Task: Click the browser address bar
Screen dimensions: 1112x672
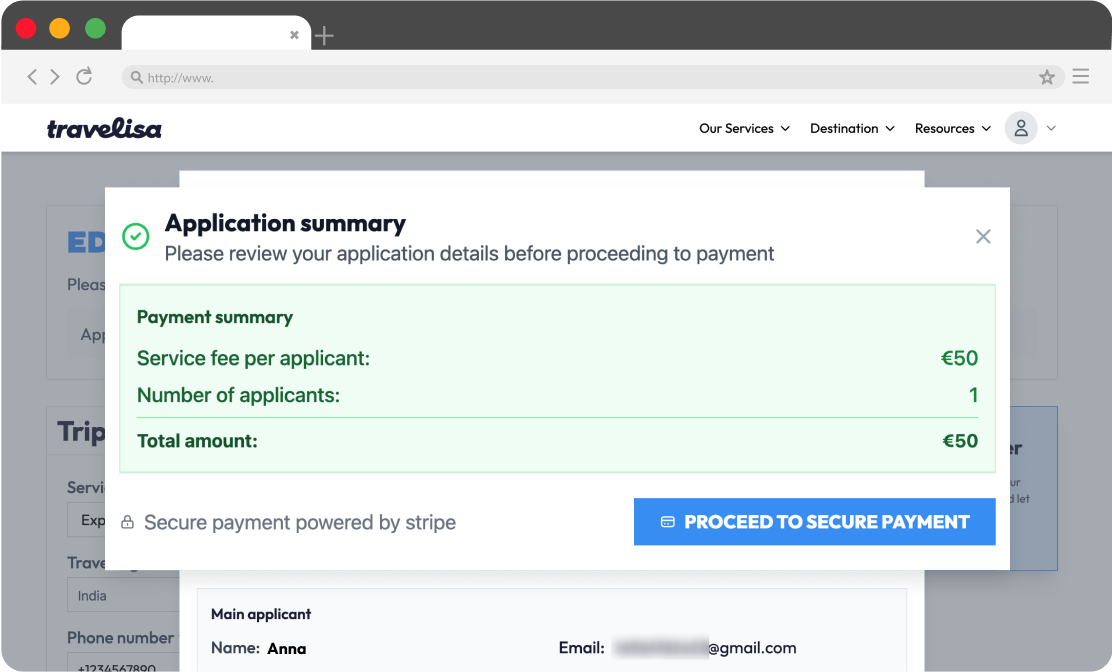Action: click(580, 77)
